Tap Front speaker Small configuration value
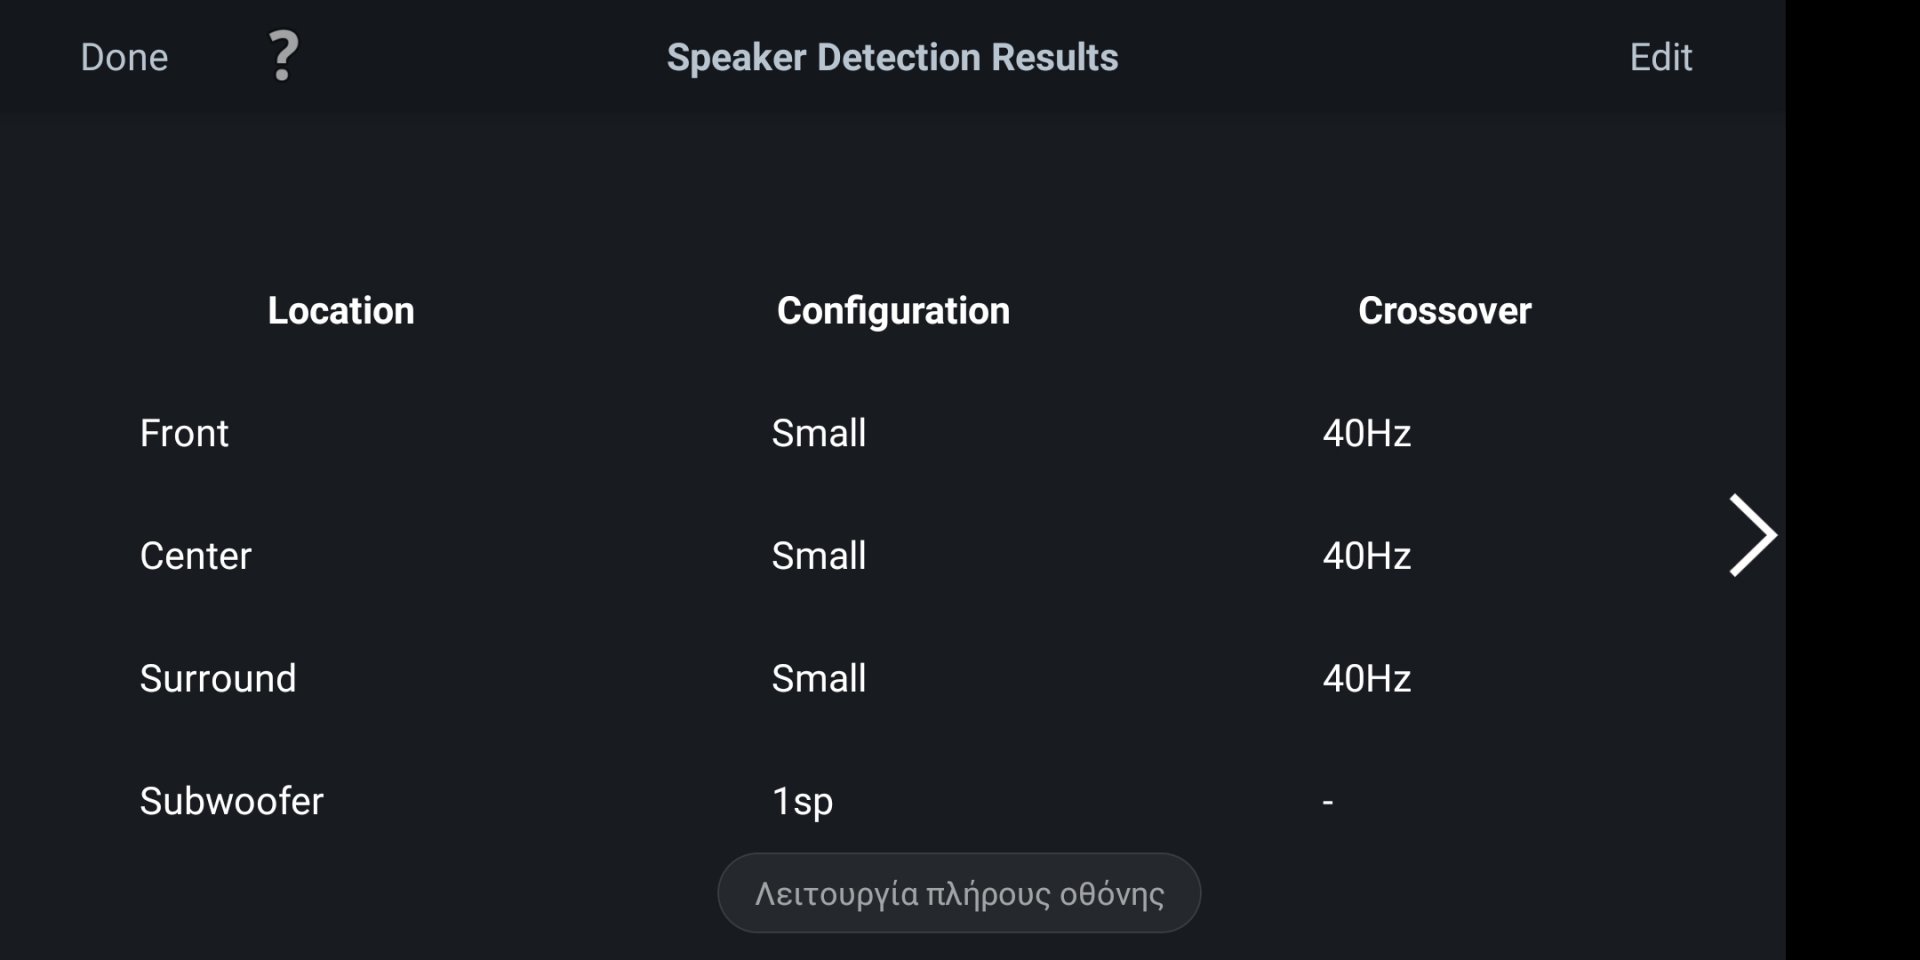This screenshot has width=1920, height=960. point(819,433)
